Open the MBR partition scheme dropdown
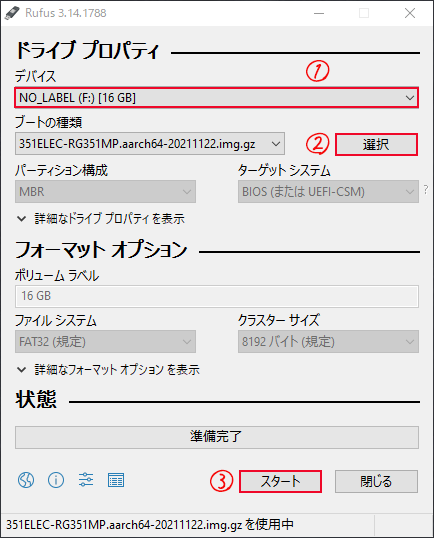Viewport: 434px width, 538px height. (105, 191)
